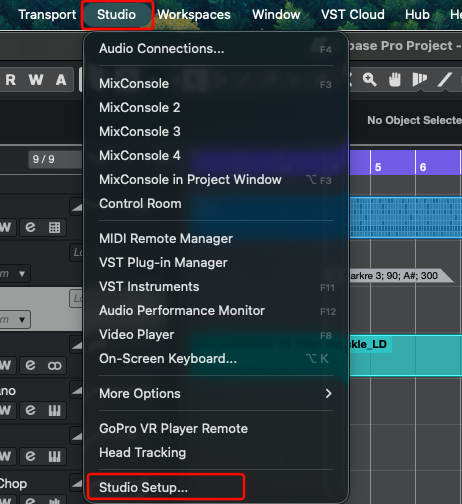This screenshot has width=462, height=504.
Task: Open drum map grid icon on track
Action: point(55,227)
